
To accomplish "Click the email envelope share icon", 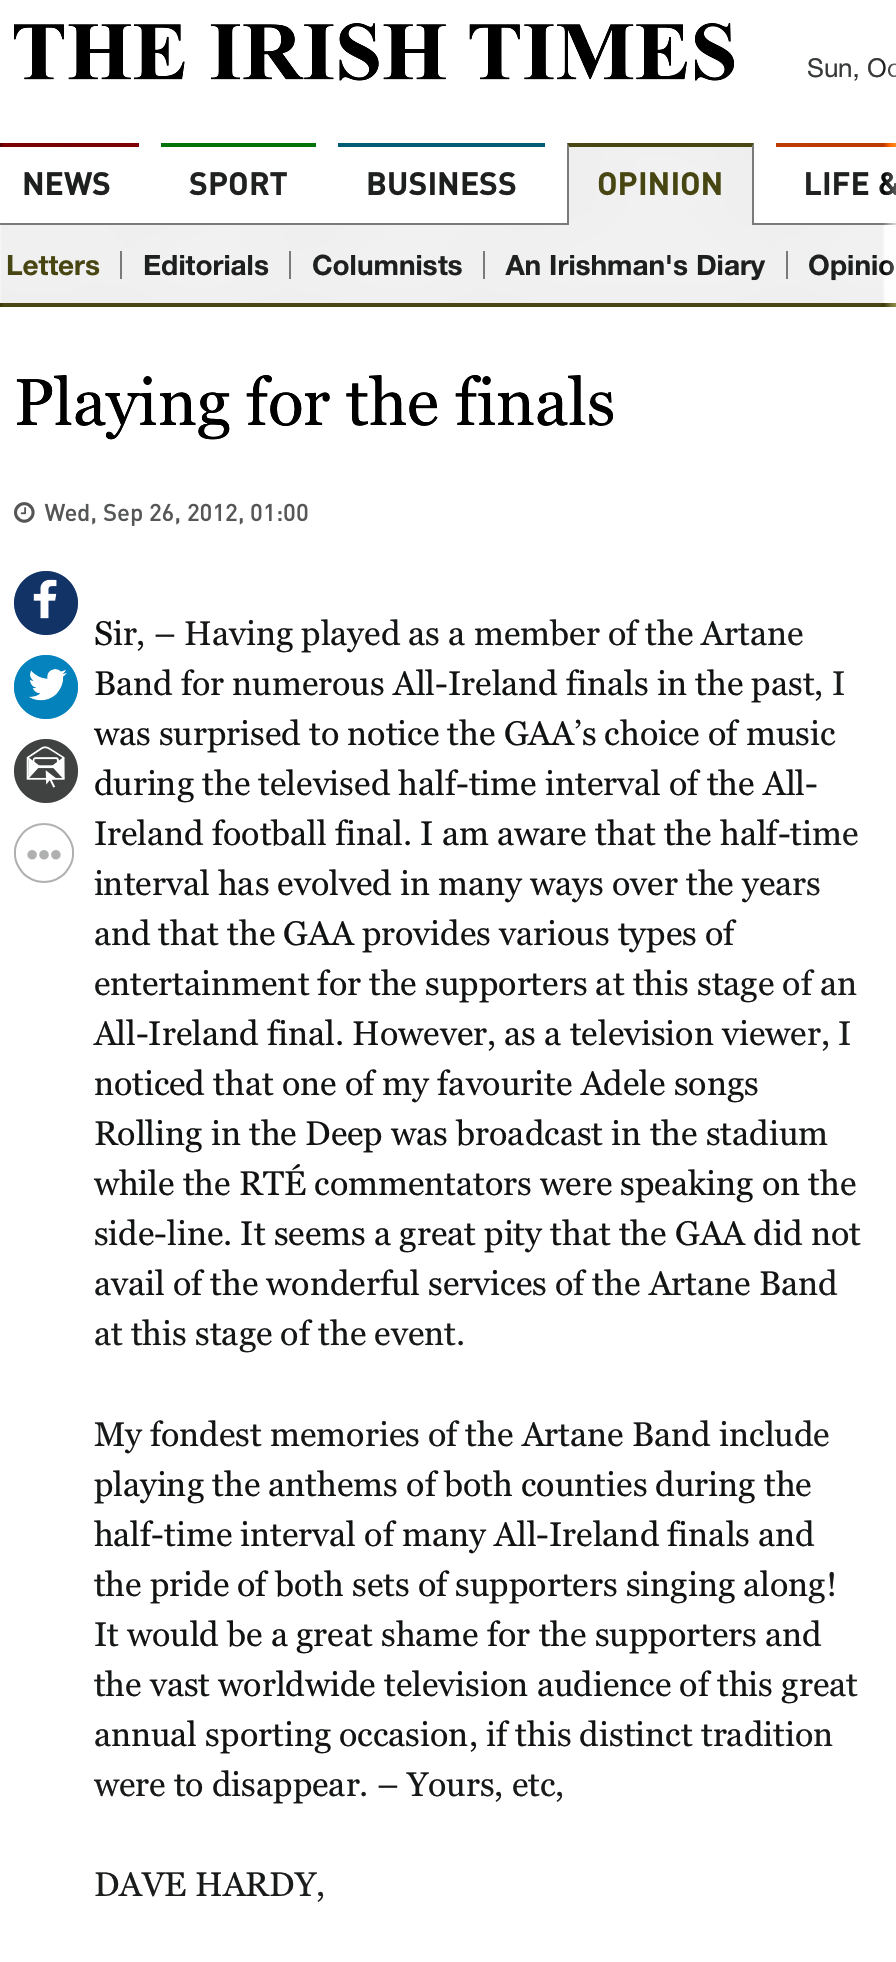I will tap(46, 771).
